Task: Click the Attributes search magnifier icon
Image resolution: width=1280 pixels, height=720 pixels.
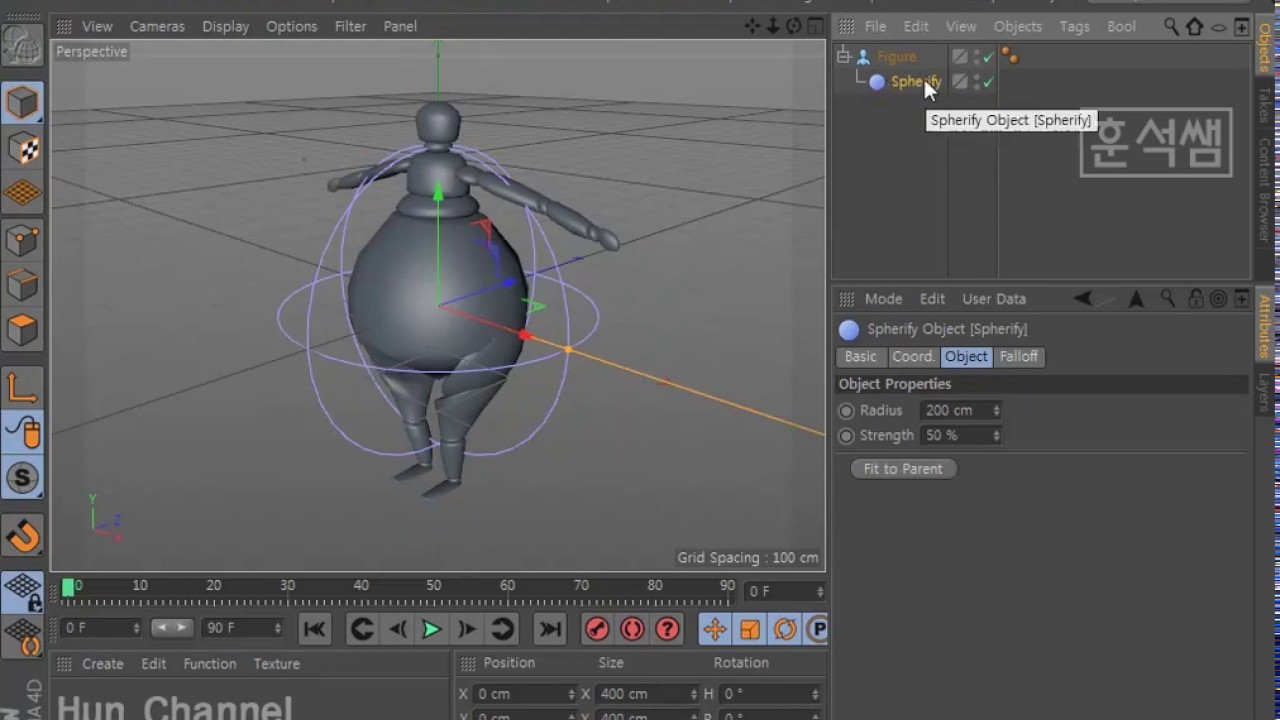Action: pos(1167,298)
